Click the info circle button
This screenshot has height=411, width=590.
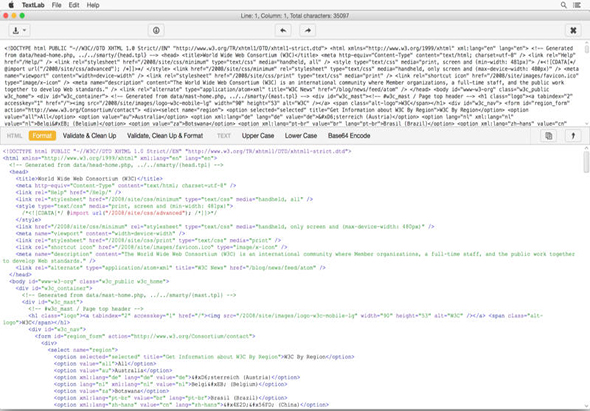(156, 30)
